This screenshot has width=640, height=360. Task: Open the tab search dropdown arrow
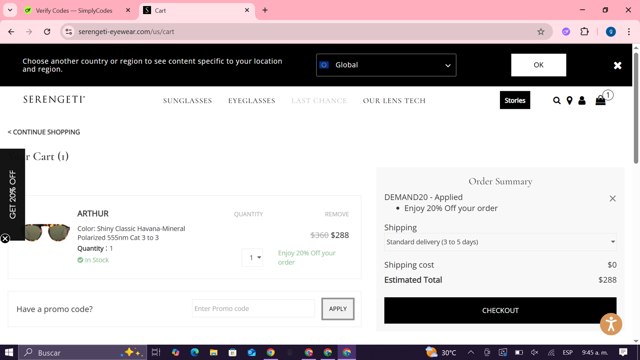pos(10,10)
